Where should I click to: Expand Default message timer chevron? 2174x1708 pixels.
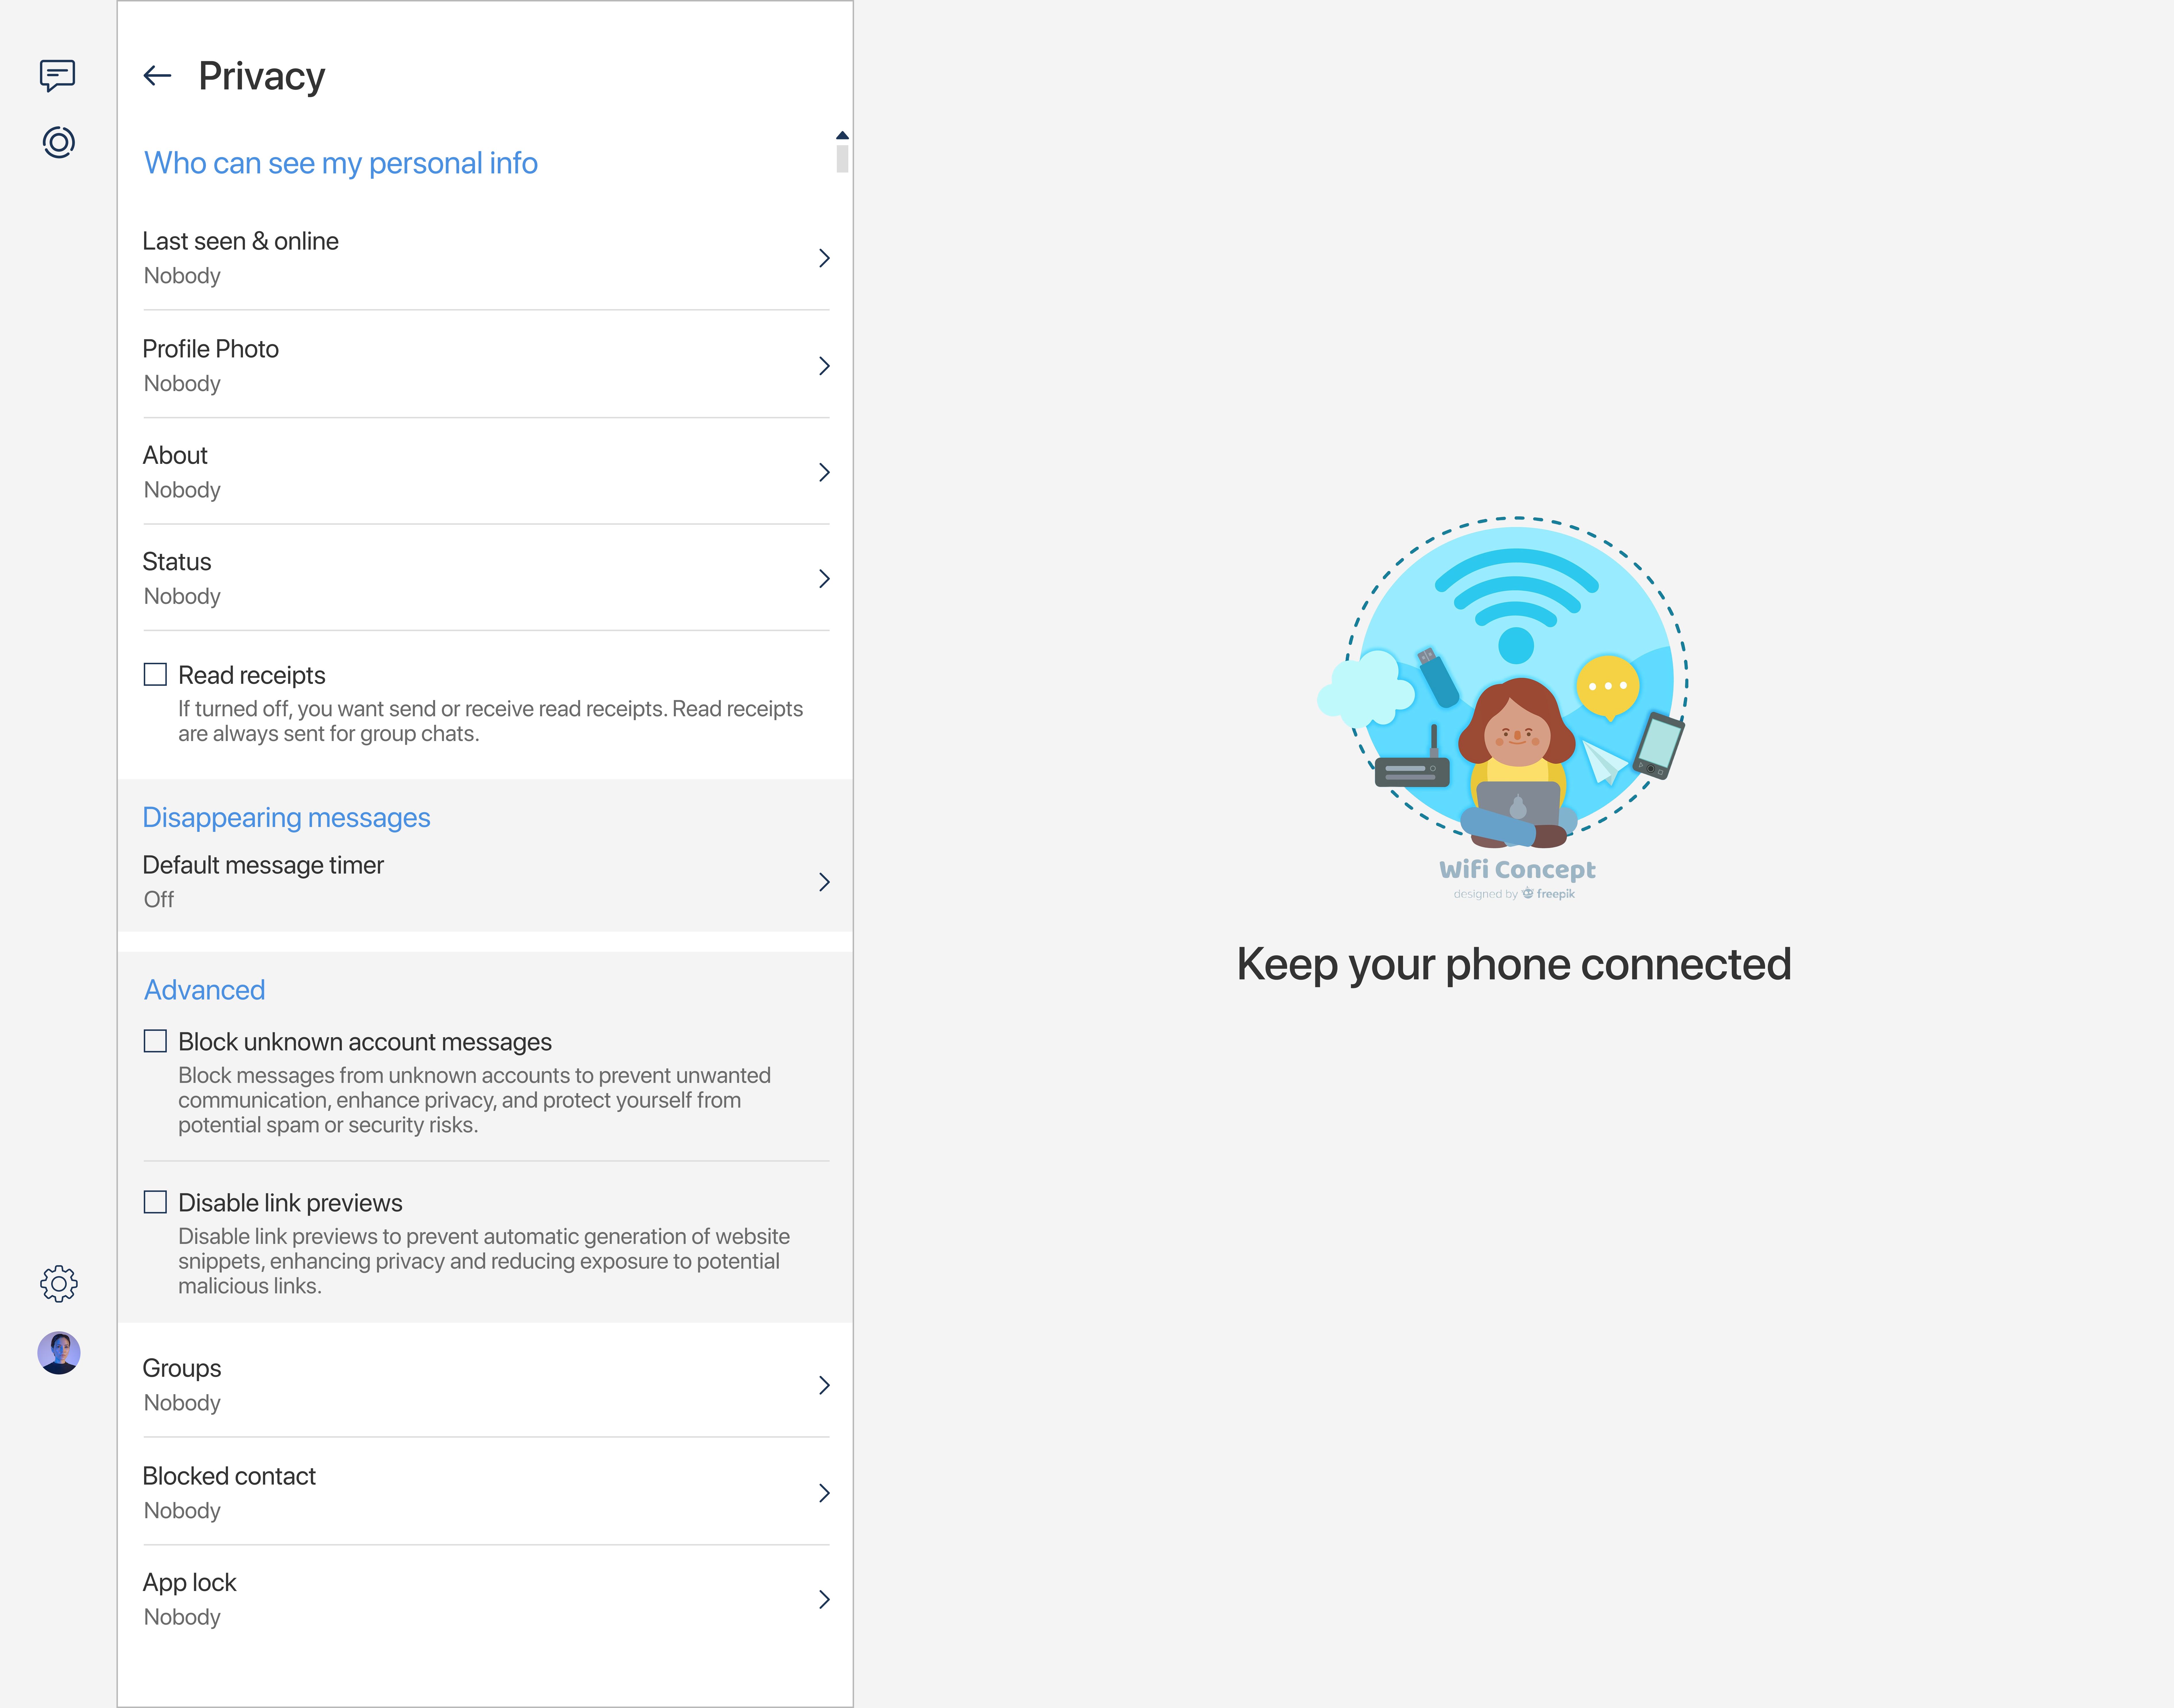[x=824, y=882]
